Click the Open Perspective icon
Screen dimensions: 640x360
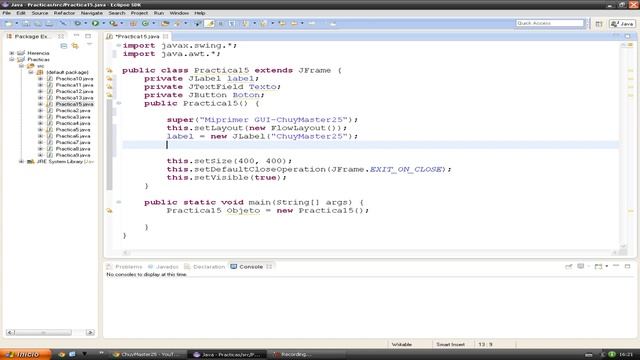pos(599,24)
